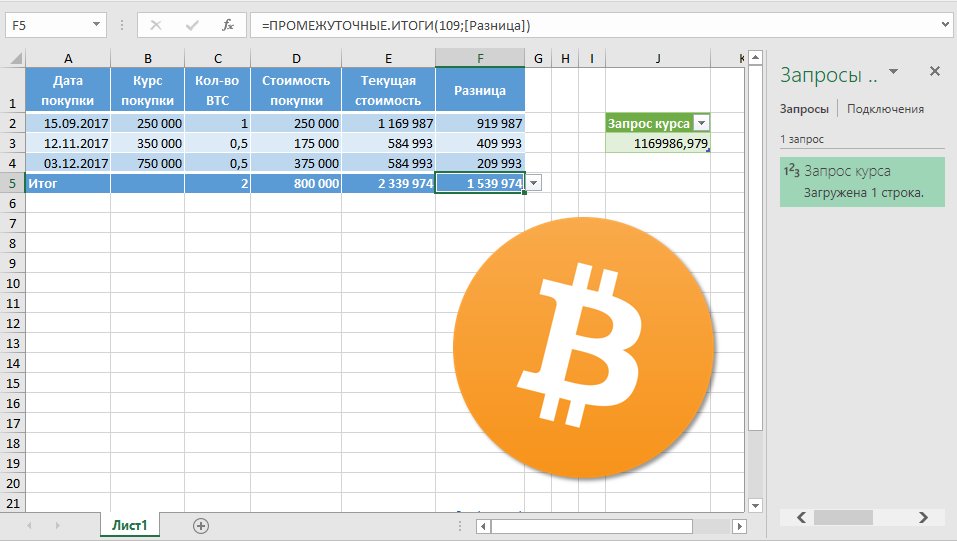957x541 pixels.
Task: Click the vertical scrollbar up arrow
Action: [x=756, y=58]
